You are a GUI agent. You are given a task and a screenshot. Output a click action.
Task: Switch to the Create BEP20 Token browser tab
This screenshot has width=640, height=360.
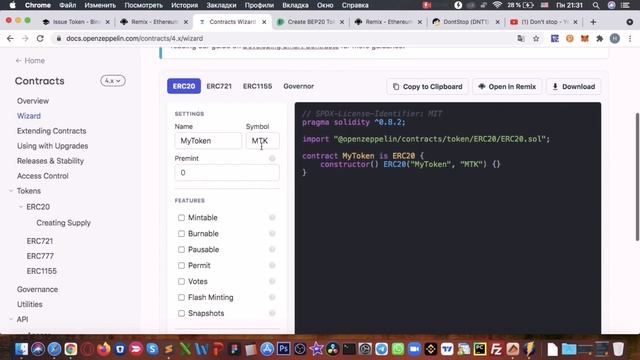[311, 22]
